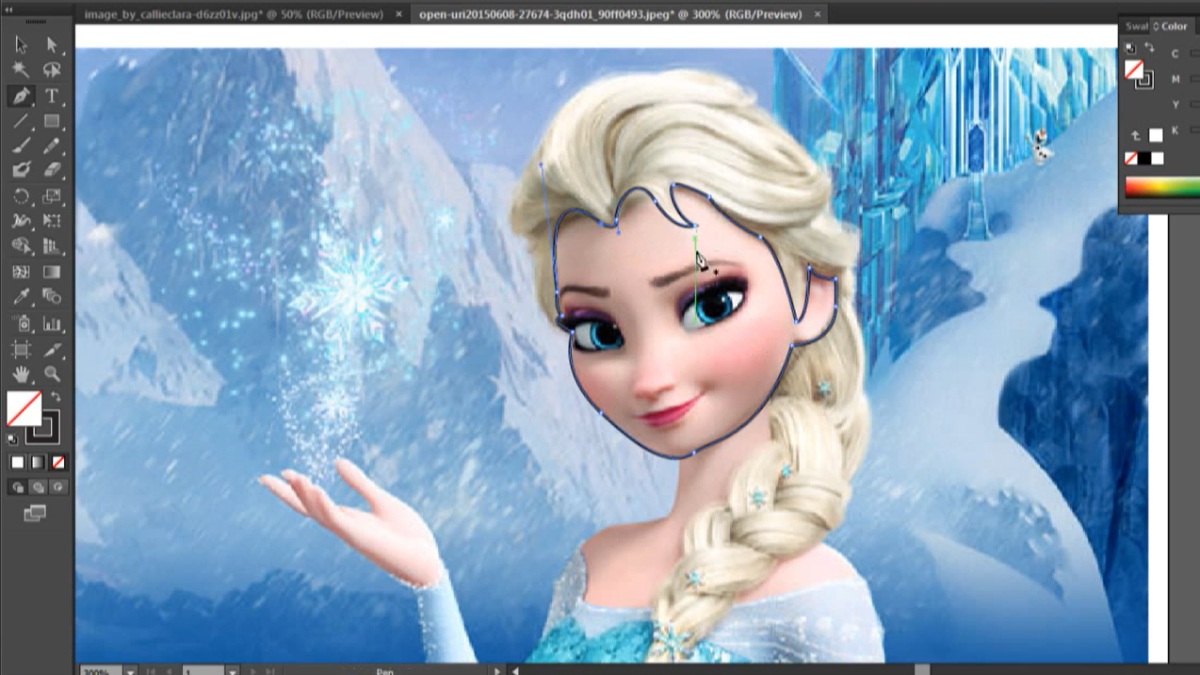The height and width of the screenshot is (675, 1200).
Task: Open the zoom level dropdown in status bar
Action: [x=132, y=671]
